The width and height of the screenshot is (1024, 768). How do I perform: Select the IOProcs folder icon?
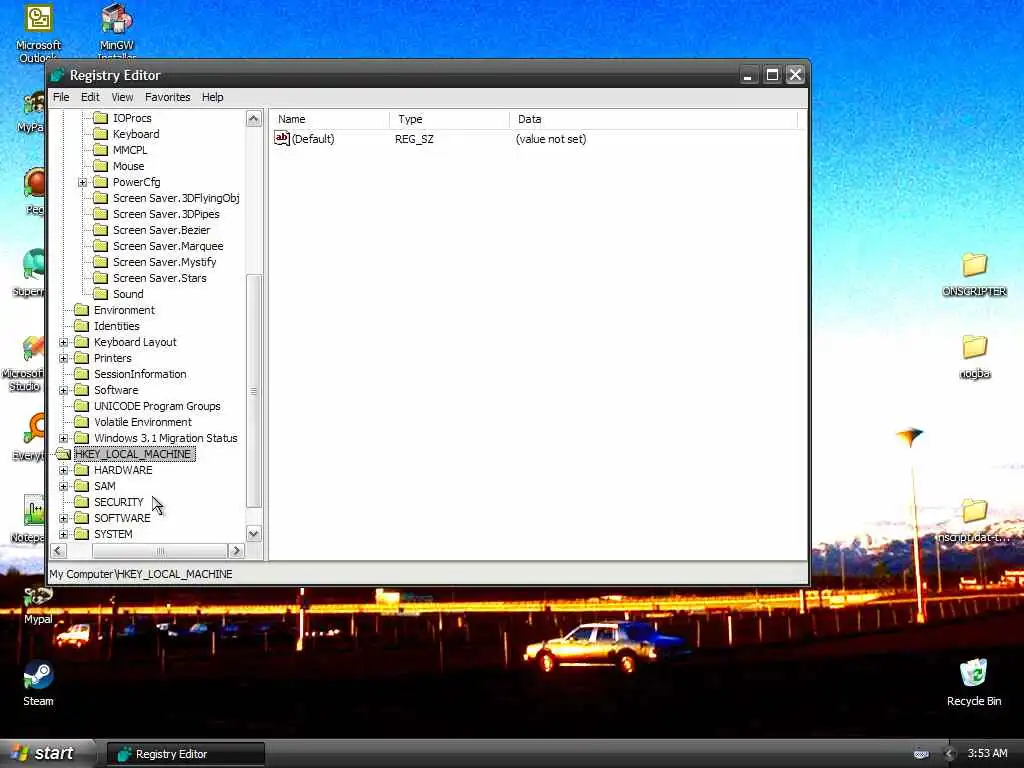click(101, 118)
